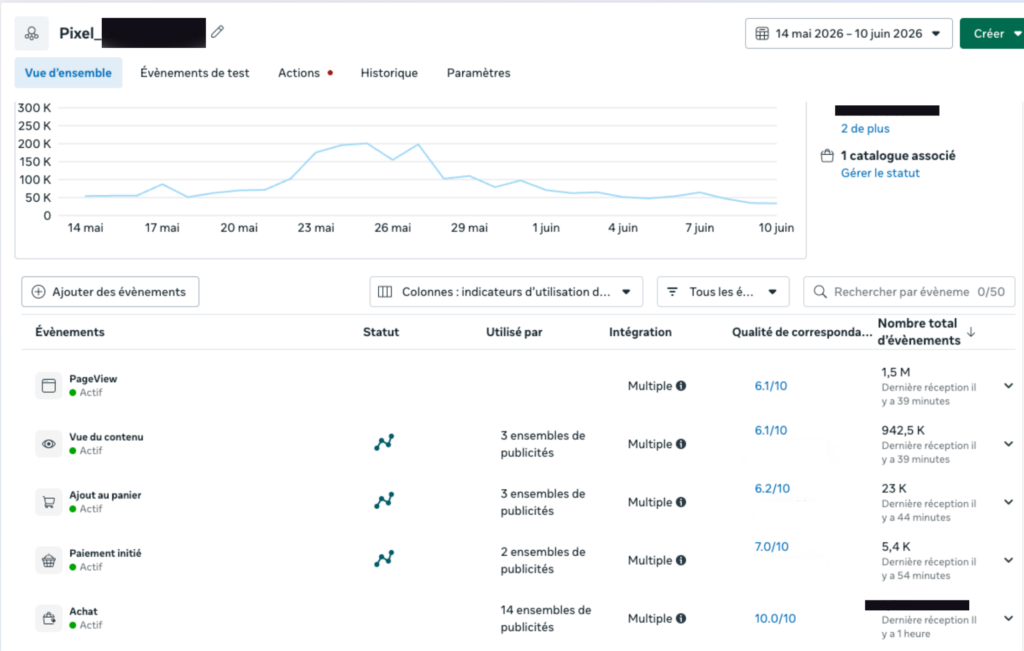Expand the Paiement initié row chevron
Image resolution: width=1024 pixels, height=651 pixels.
(1008, 560)
